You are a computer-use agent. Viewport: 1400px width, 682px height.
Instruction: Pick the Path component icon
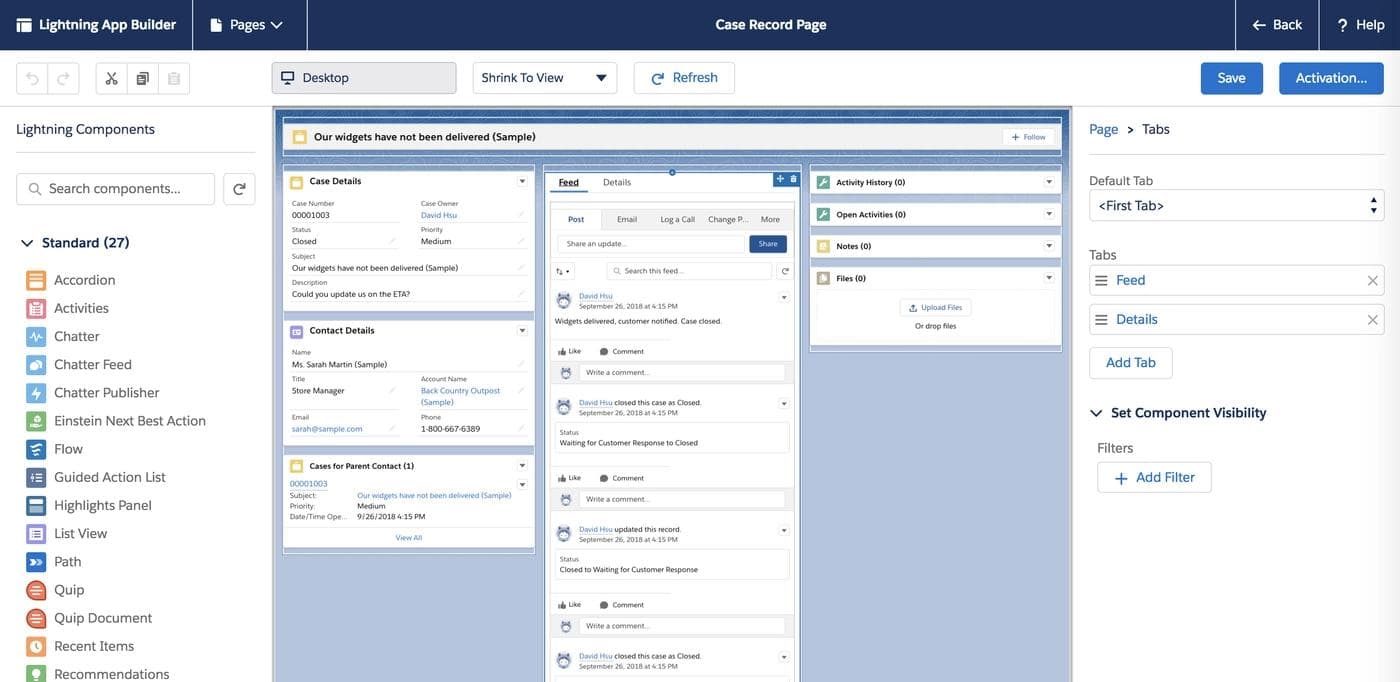pyautogui.click(x=36, y=562)
